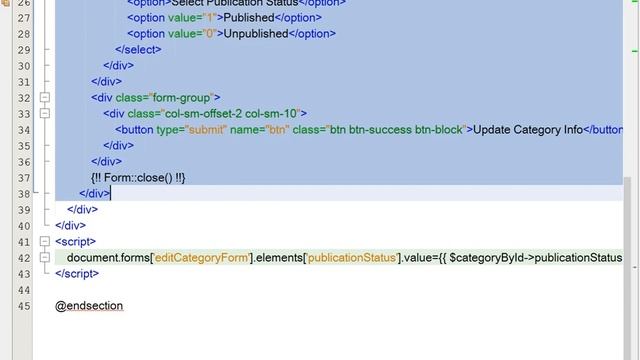Click the </div> tag on line 39
This screenshot has height=360, width=640.
pos(82,209)
